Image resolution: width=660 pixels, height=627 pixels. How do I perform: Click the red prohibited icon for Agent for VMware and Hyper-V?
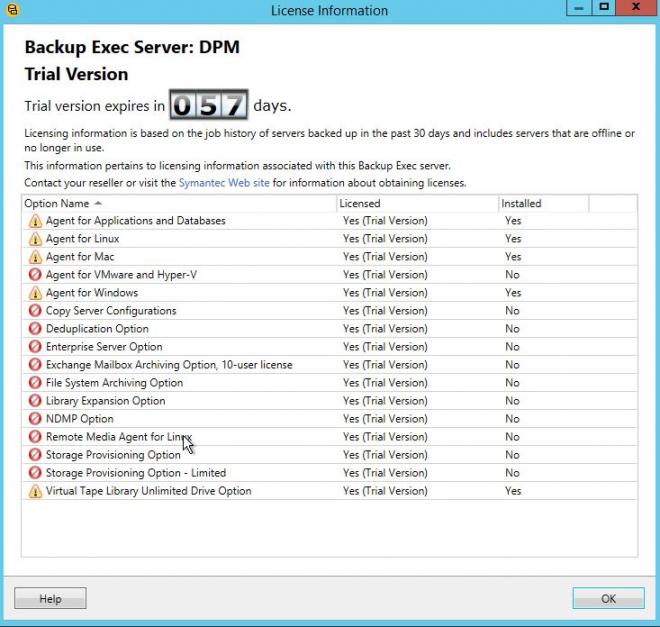(x=36, y=275)
